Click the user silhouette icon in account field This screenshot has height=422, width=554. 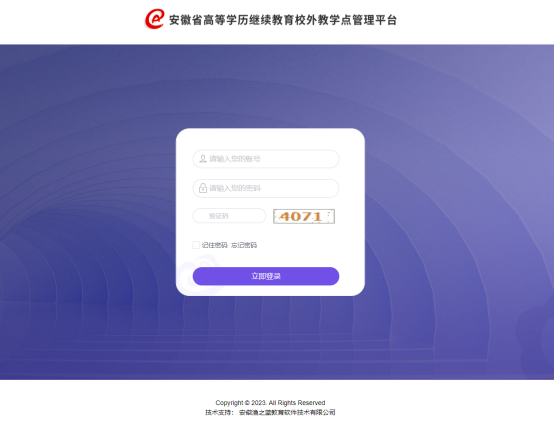pos(203,159)
